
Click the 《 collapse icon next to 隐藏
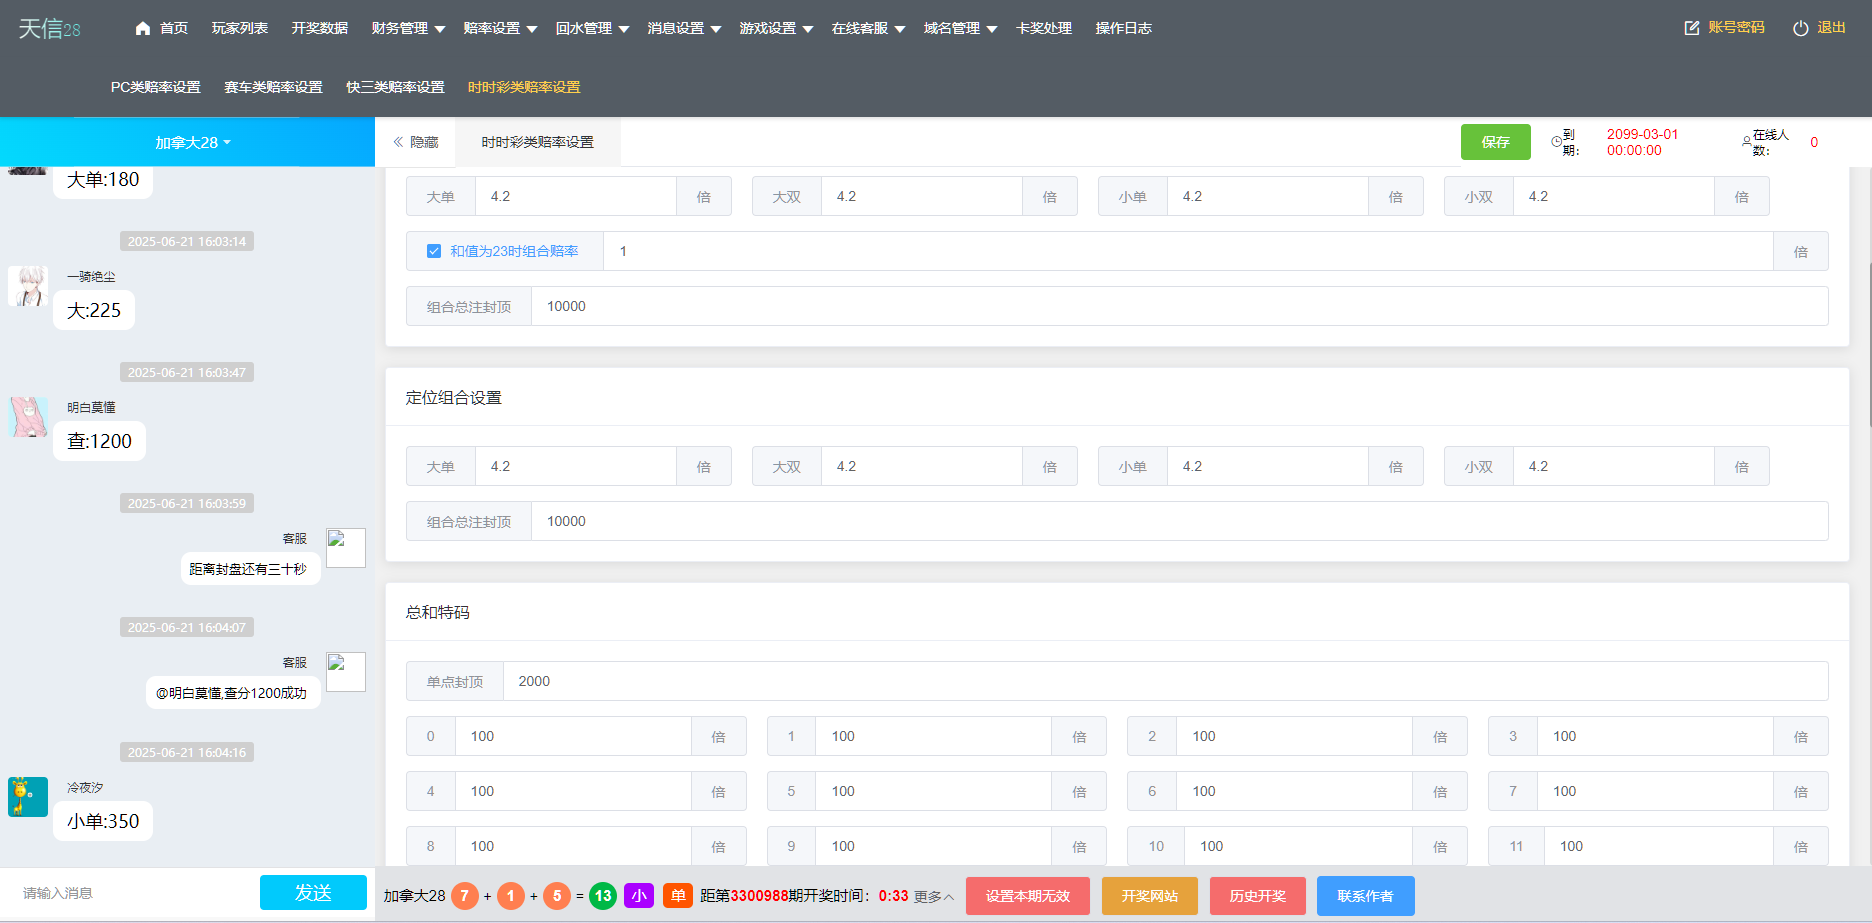coord(398,141)
